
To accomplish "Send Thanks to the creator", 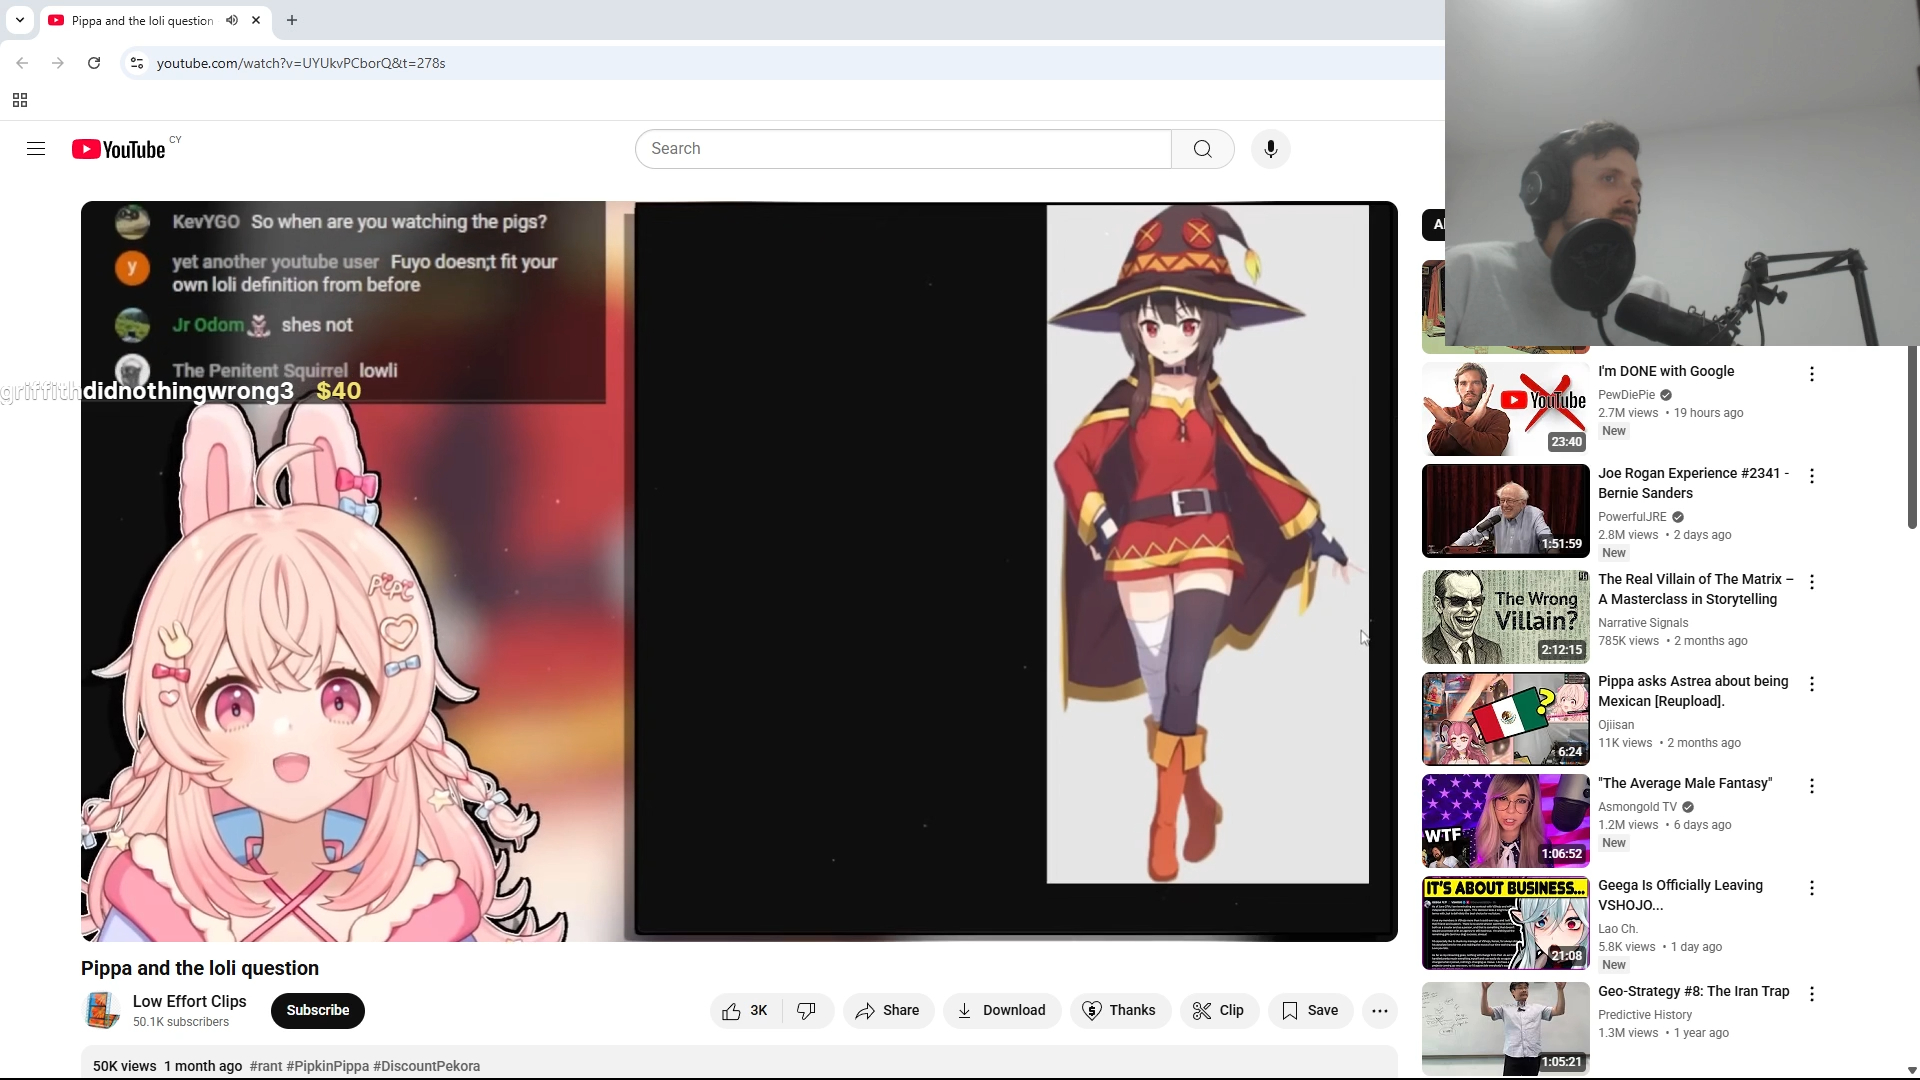I will pos(1119,1011).
